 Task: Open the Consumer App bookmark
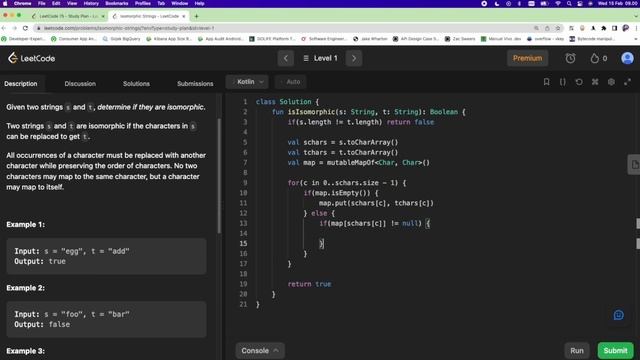(73, 39)
